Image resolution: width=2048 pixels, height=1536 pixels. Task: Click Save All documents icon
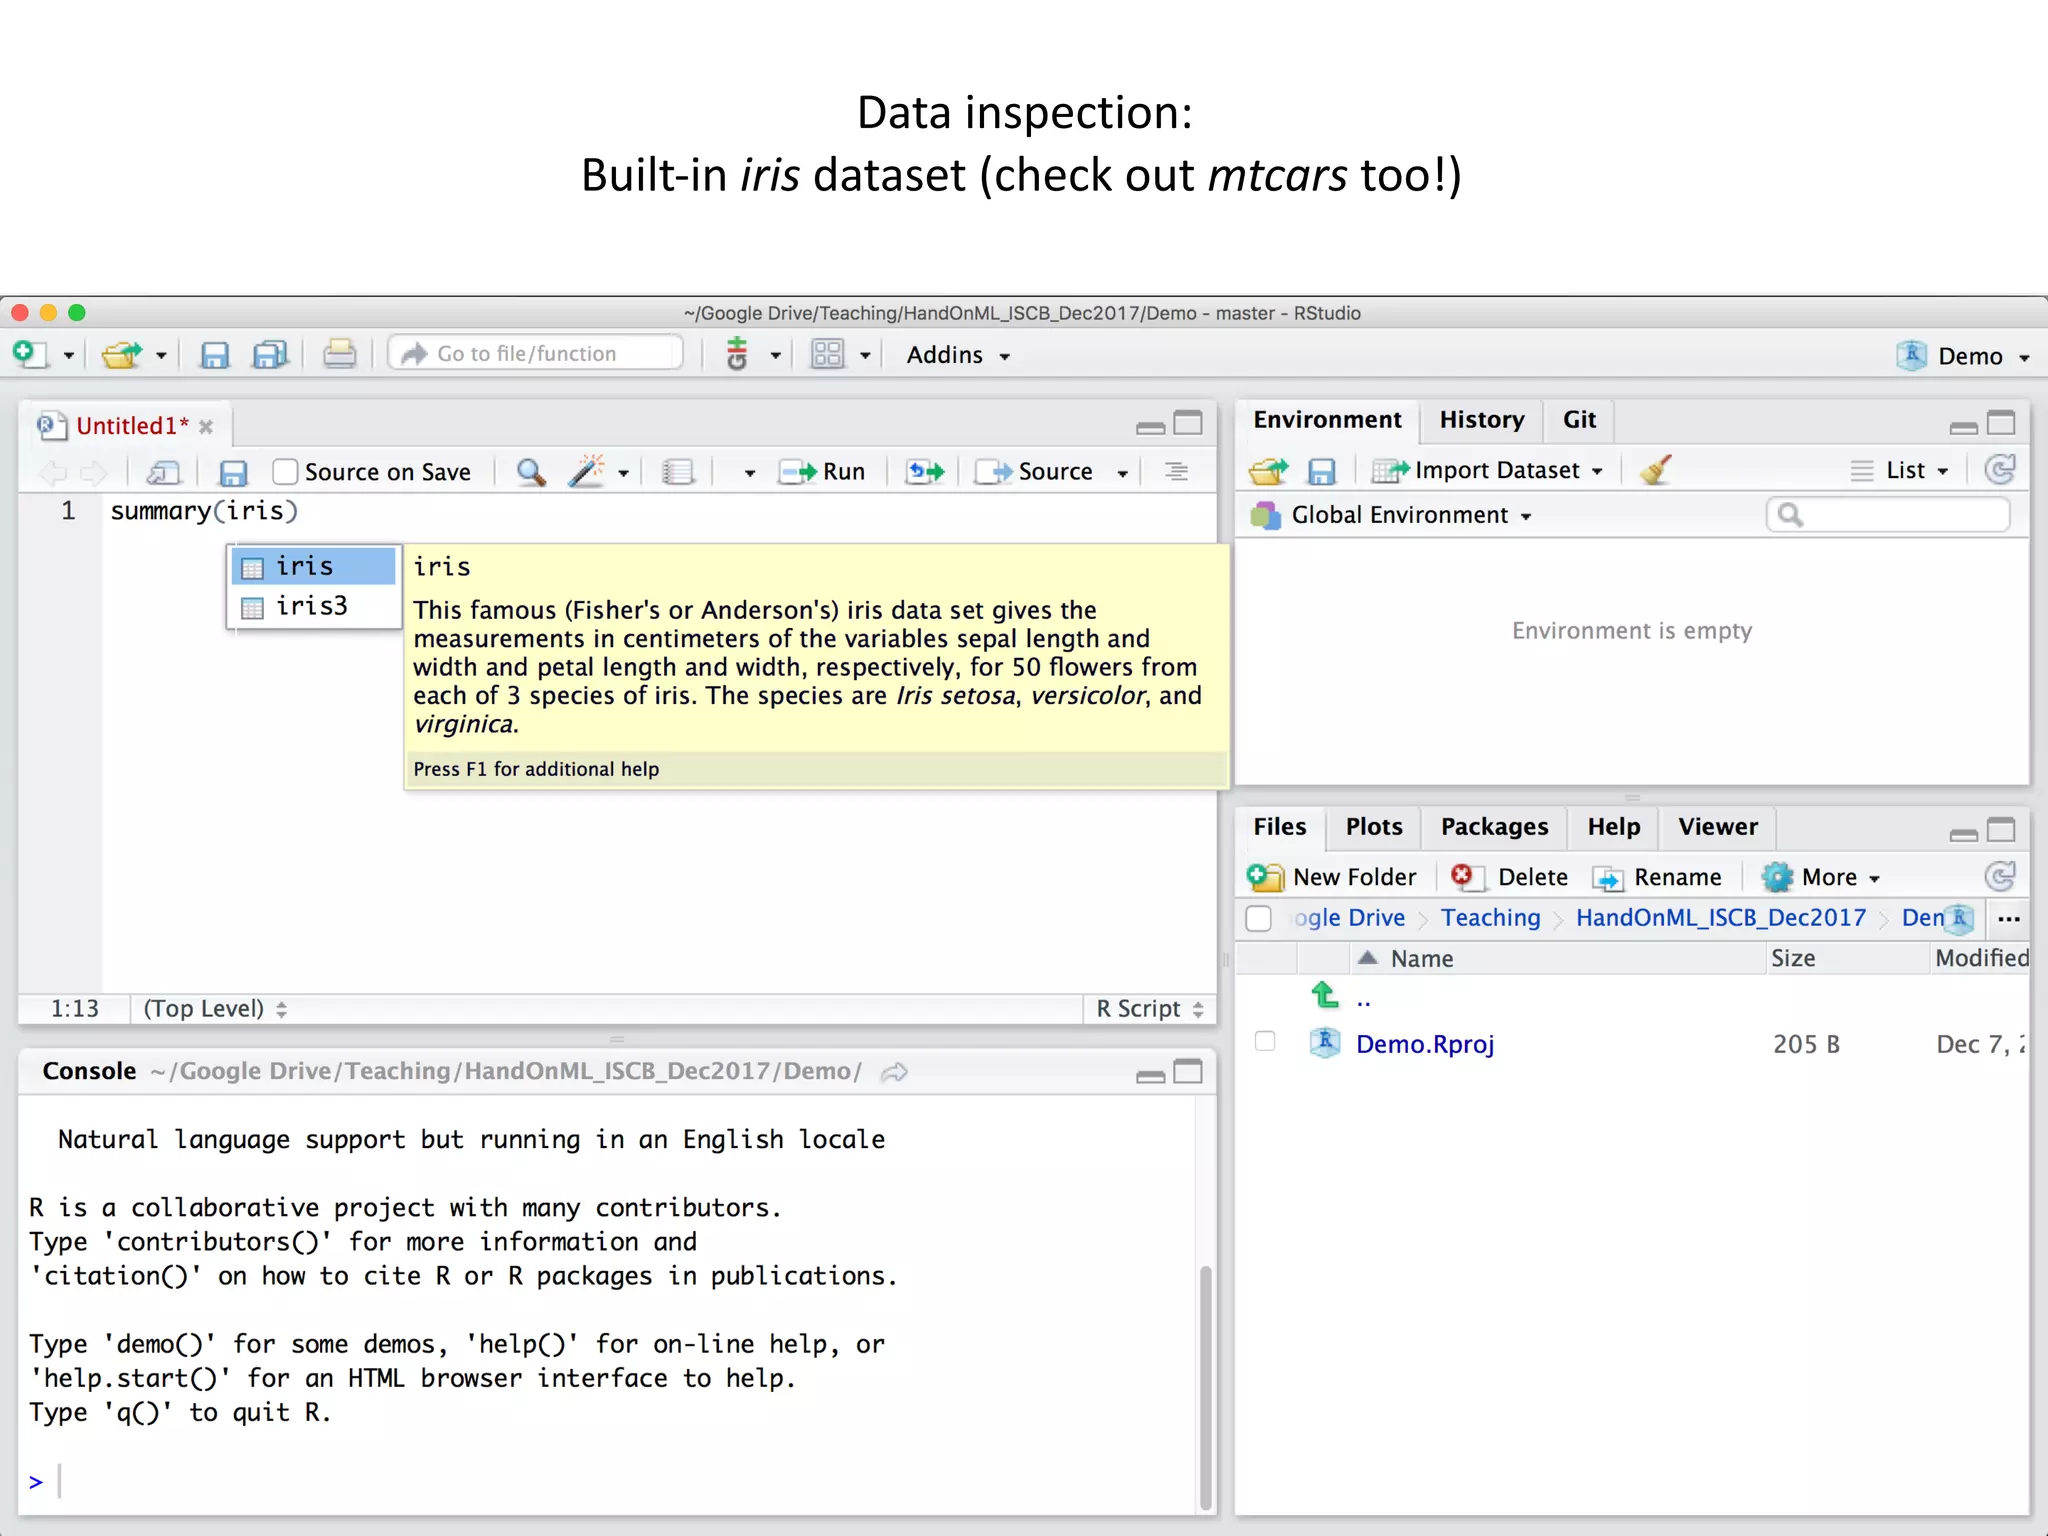pyautogui.click(x=270, y=355)
